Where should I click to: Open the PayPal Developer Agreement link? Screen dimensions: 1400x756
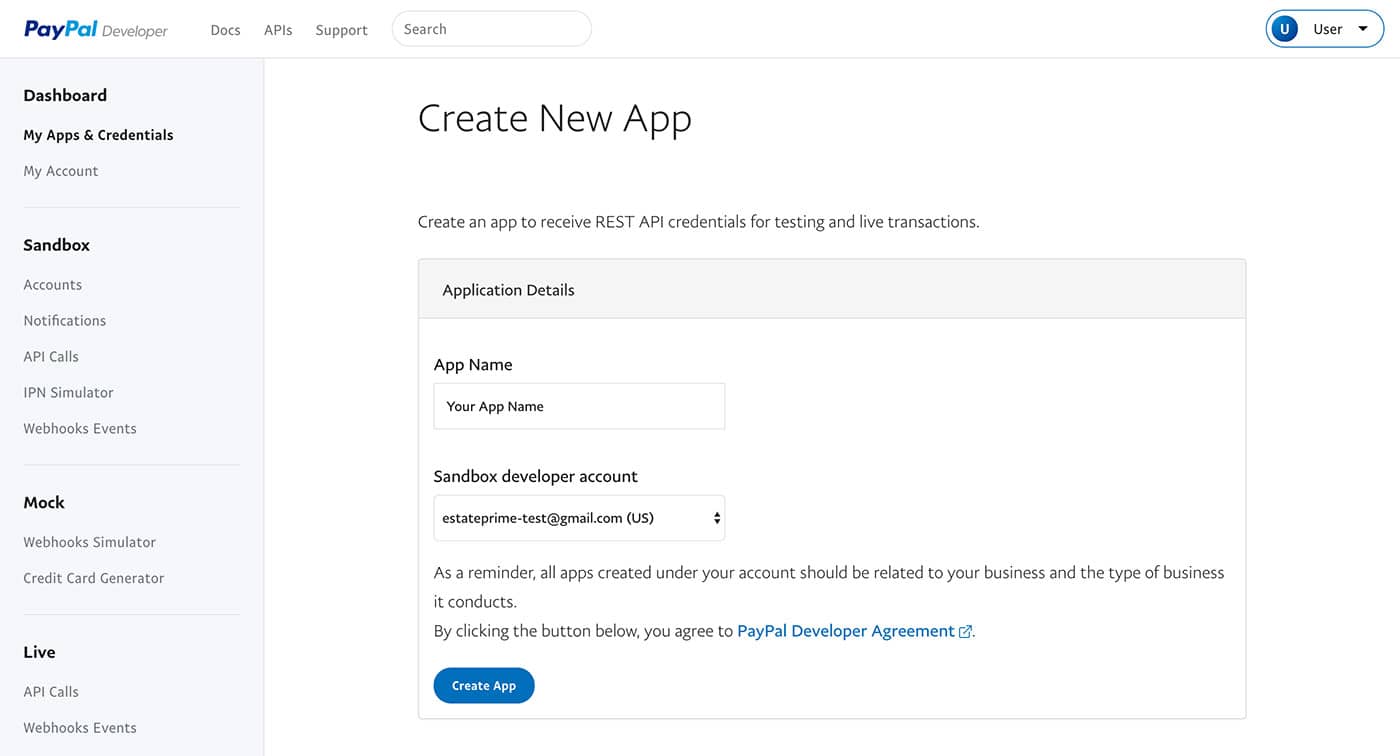[845, 631]
